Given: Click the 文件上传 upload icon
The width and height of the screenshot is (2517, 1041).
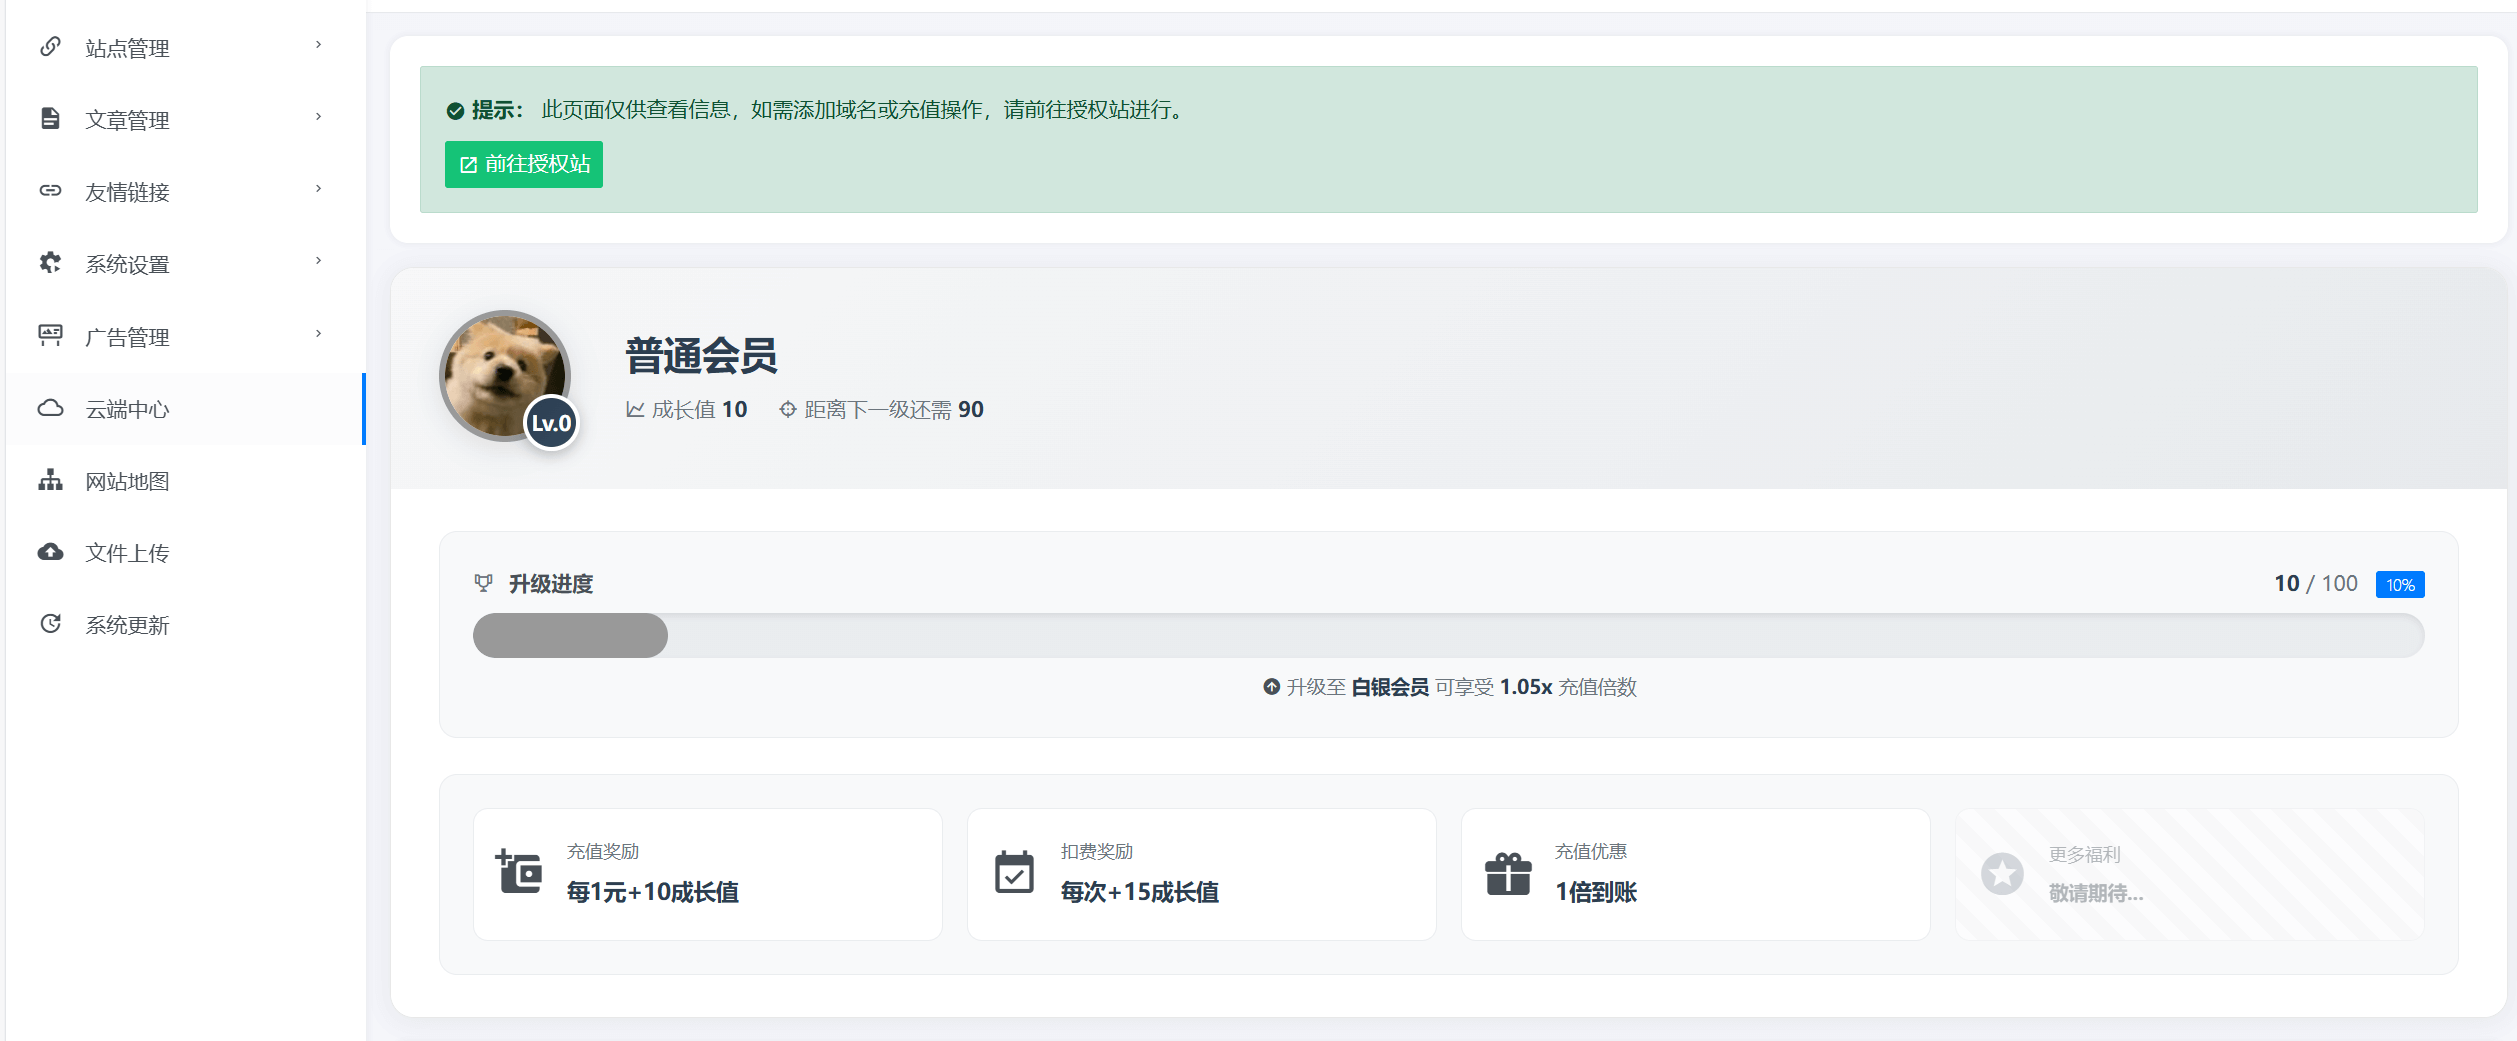Looking at the screenshot, I should tap(51, 552).
